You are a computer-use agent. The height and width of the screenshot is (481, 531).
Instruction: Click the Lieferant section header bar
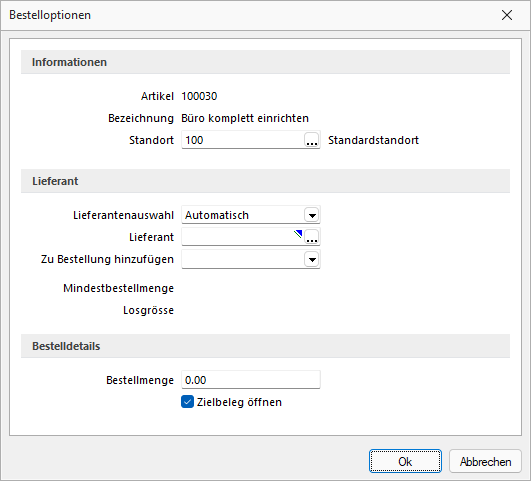click(x=265, y=181)
